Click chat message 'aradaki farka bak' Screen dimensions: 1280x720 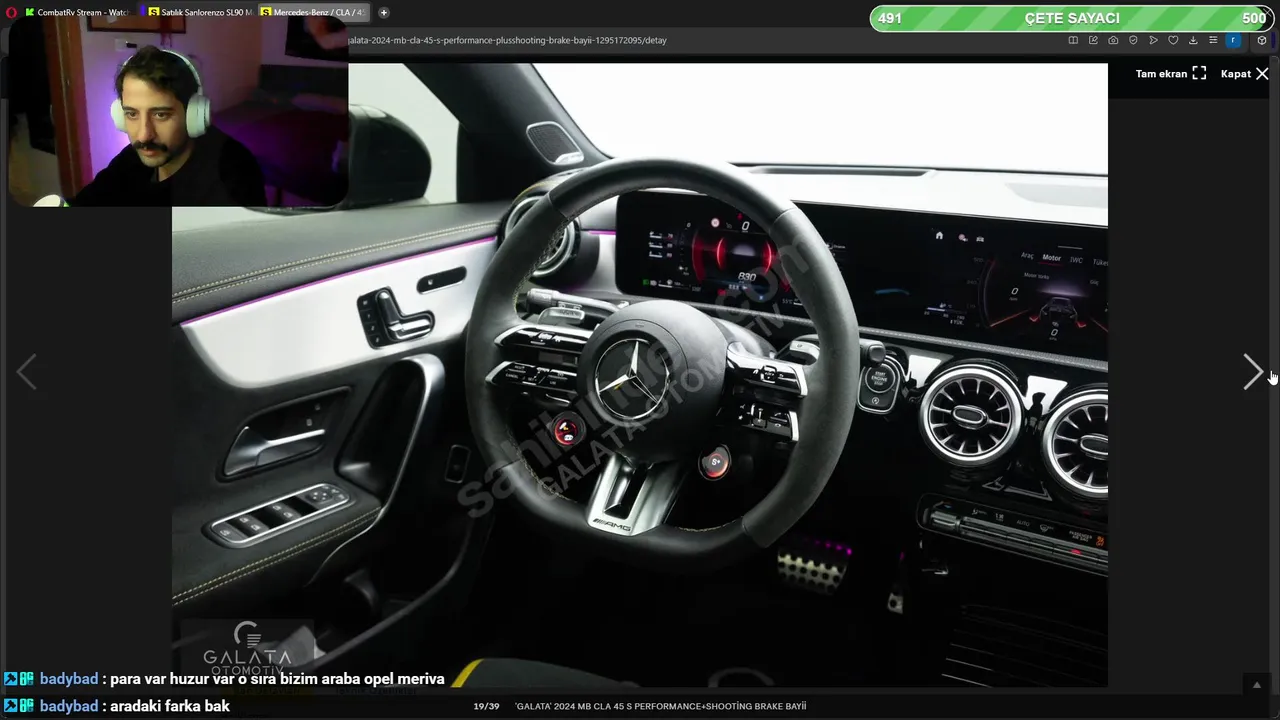pos(170,706)
